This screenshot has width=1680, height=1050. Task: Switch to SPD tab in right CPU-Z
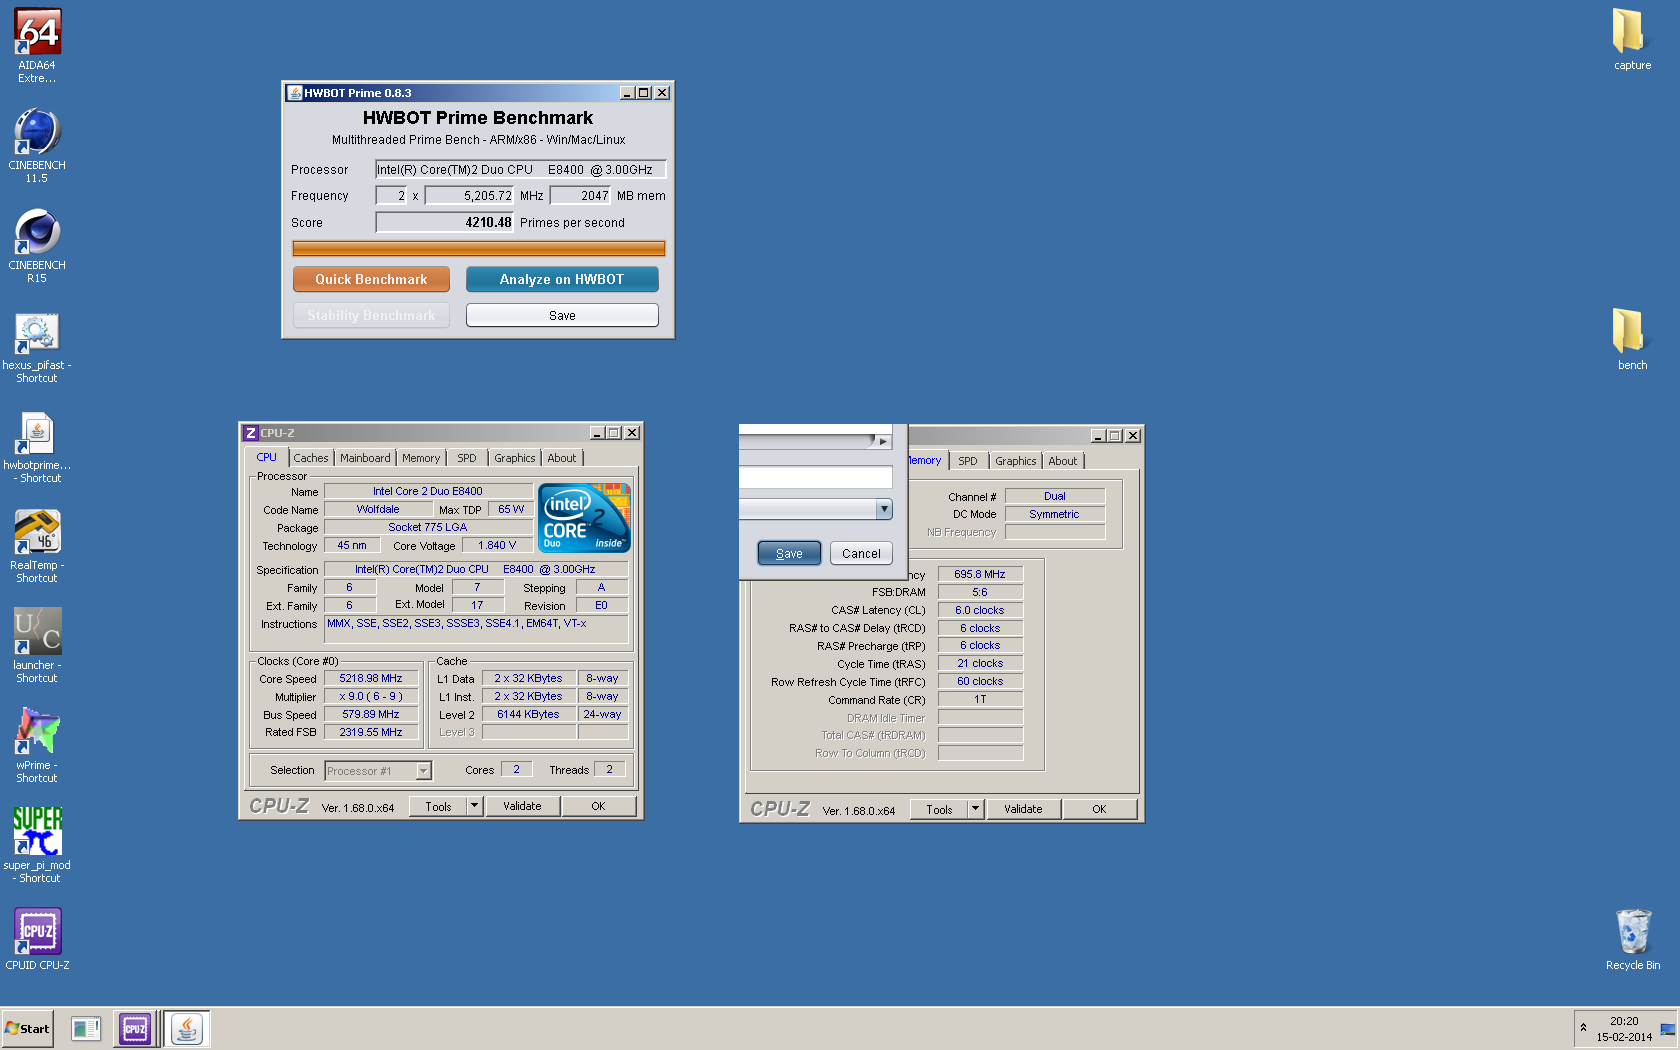click(x=968, y=461)
